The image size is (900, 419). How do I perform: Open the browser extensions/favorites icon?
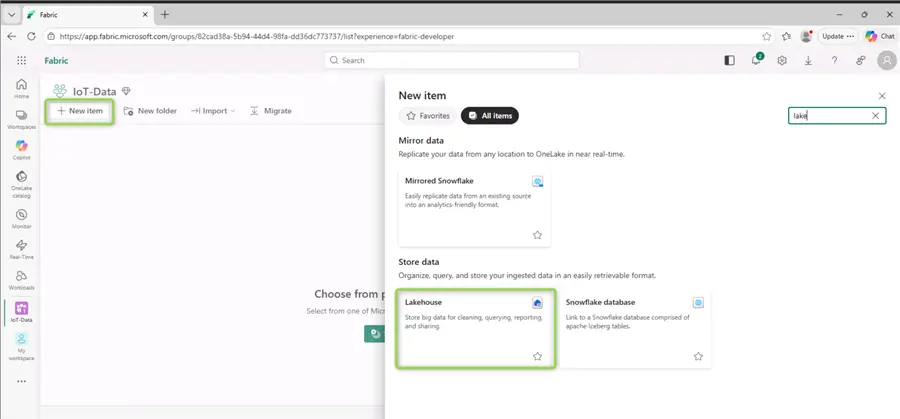[786, 36]
